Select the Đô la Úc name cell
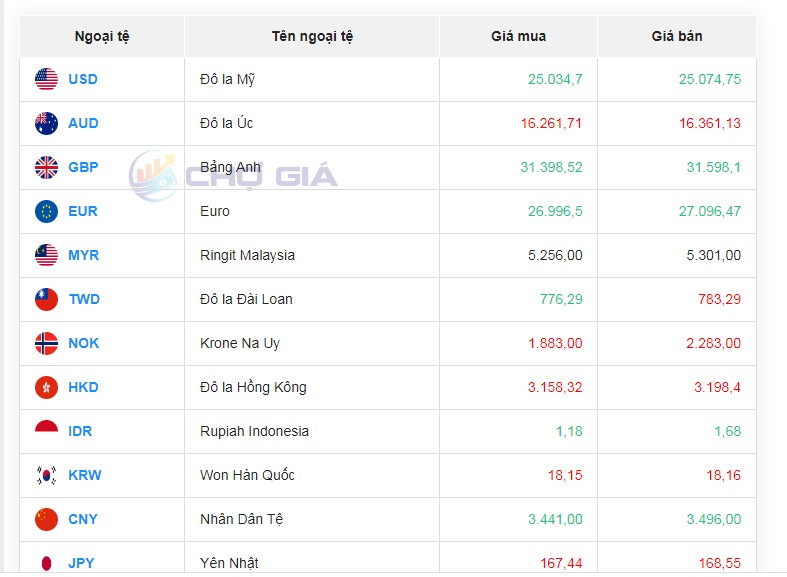787x577 pixels. (312, 123)
